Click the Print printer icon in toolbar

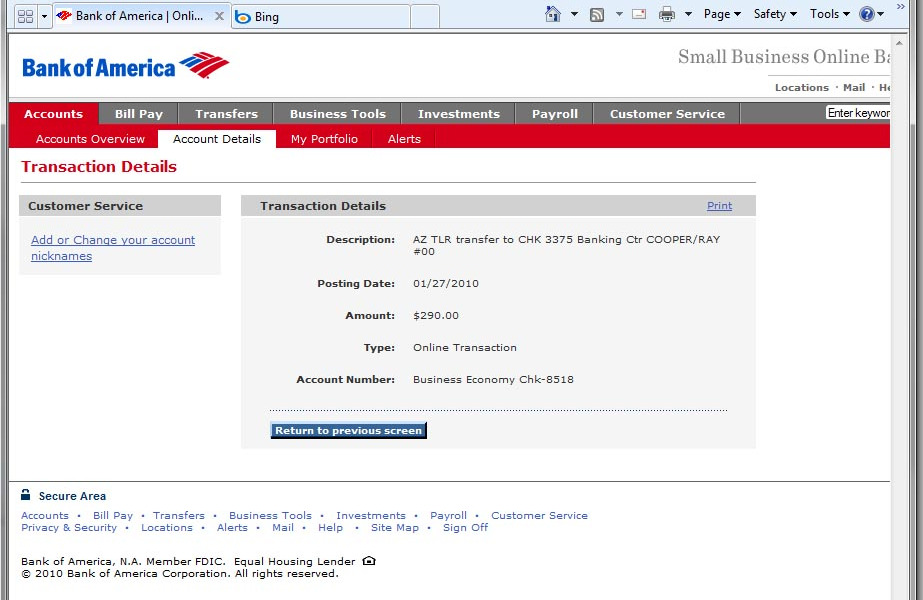coord(667,14)
